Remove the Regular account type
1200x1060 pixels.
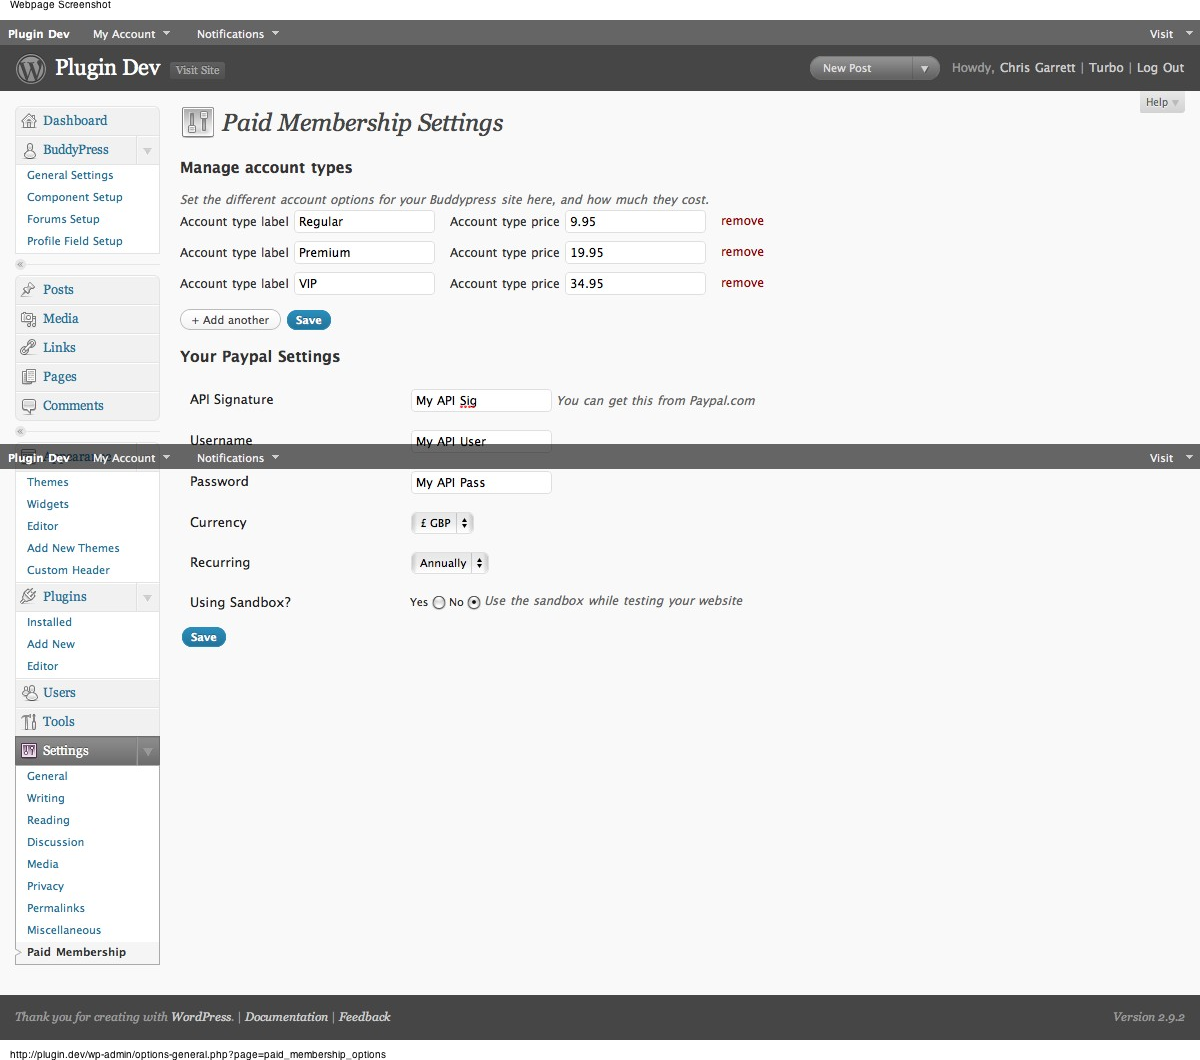[742, 221]
